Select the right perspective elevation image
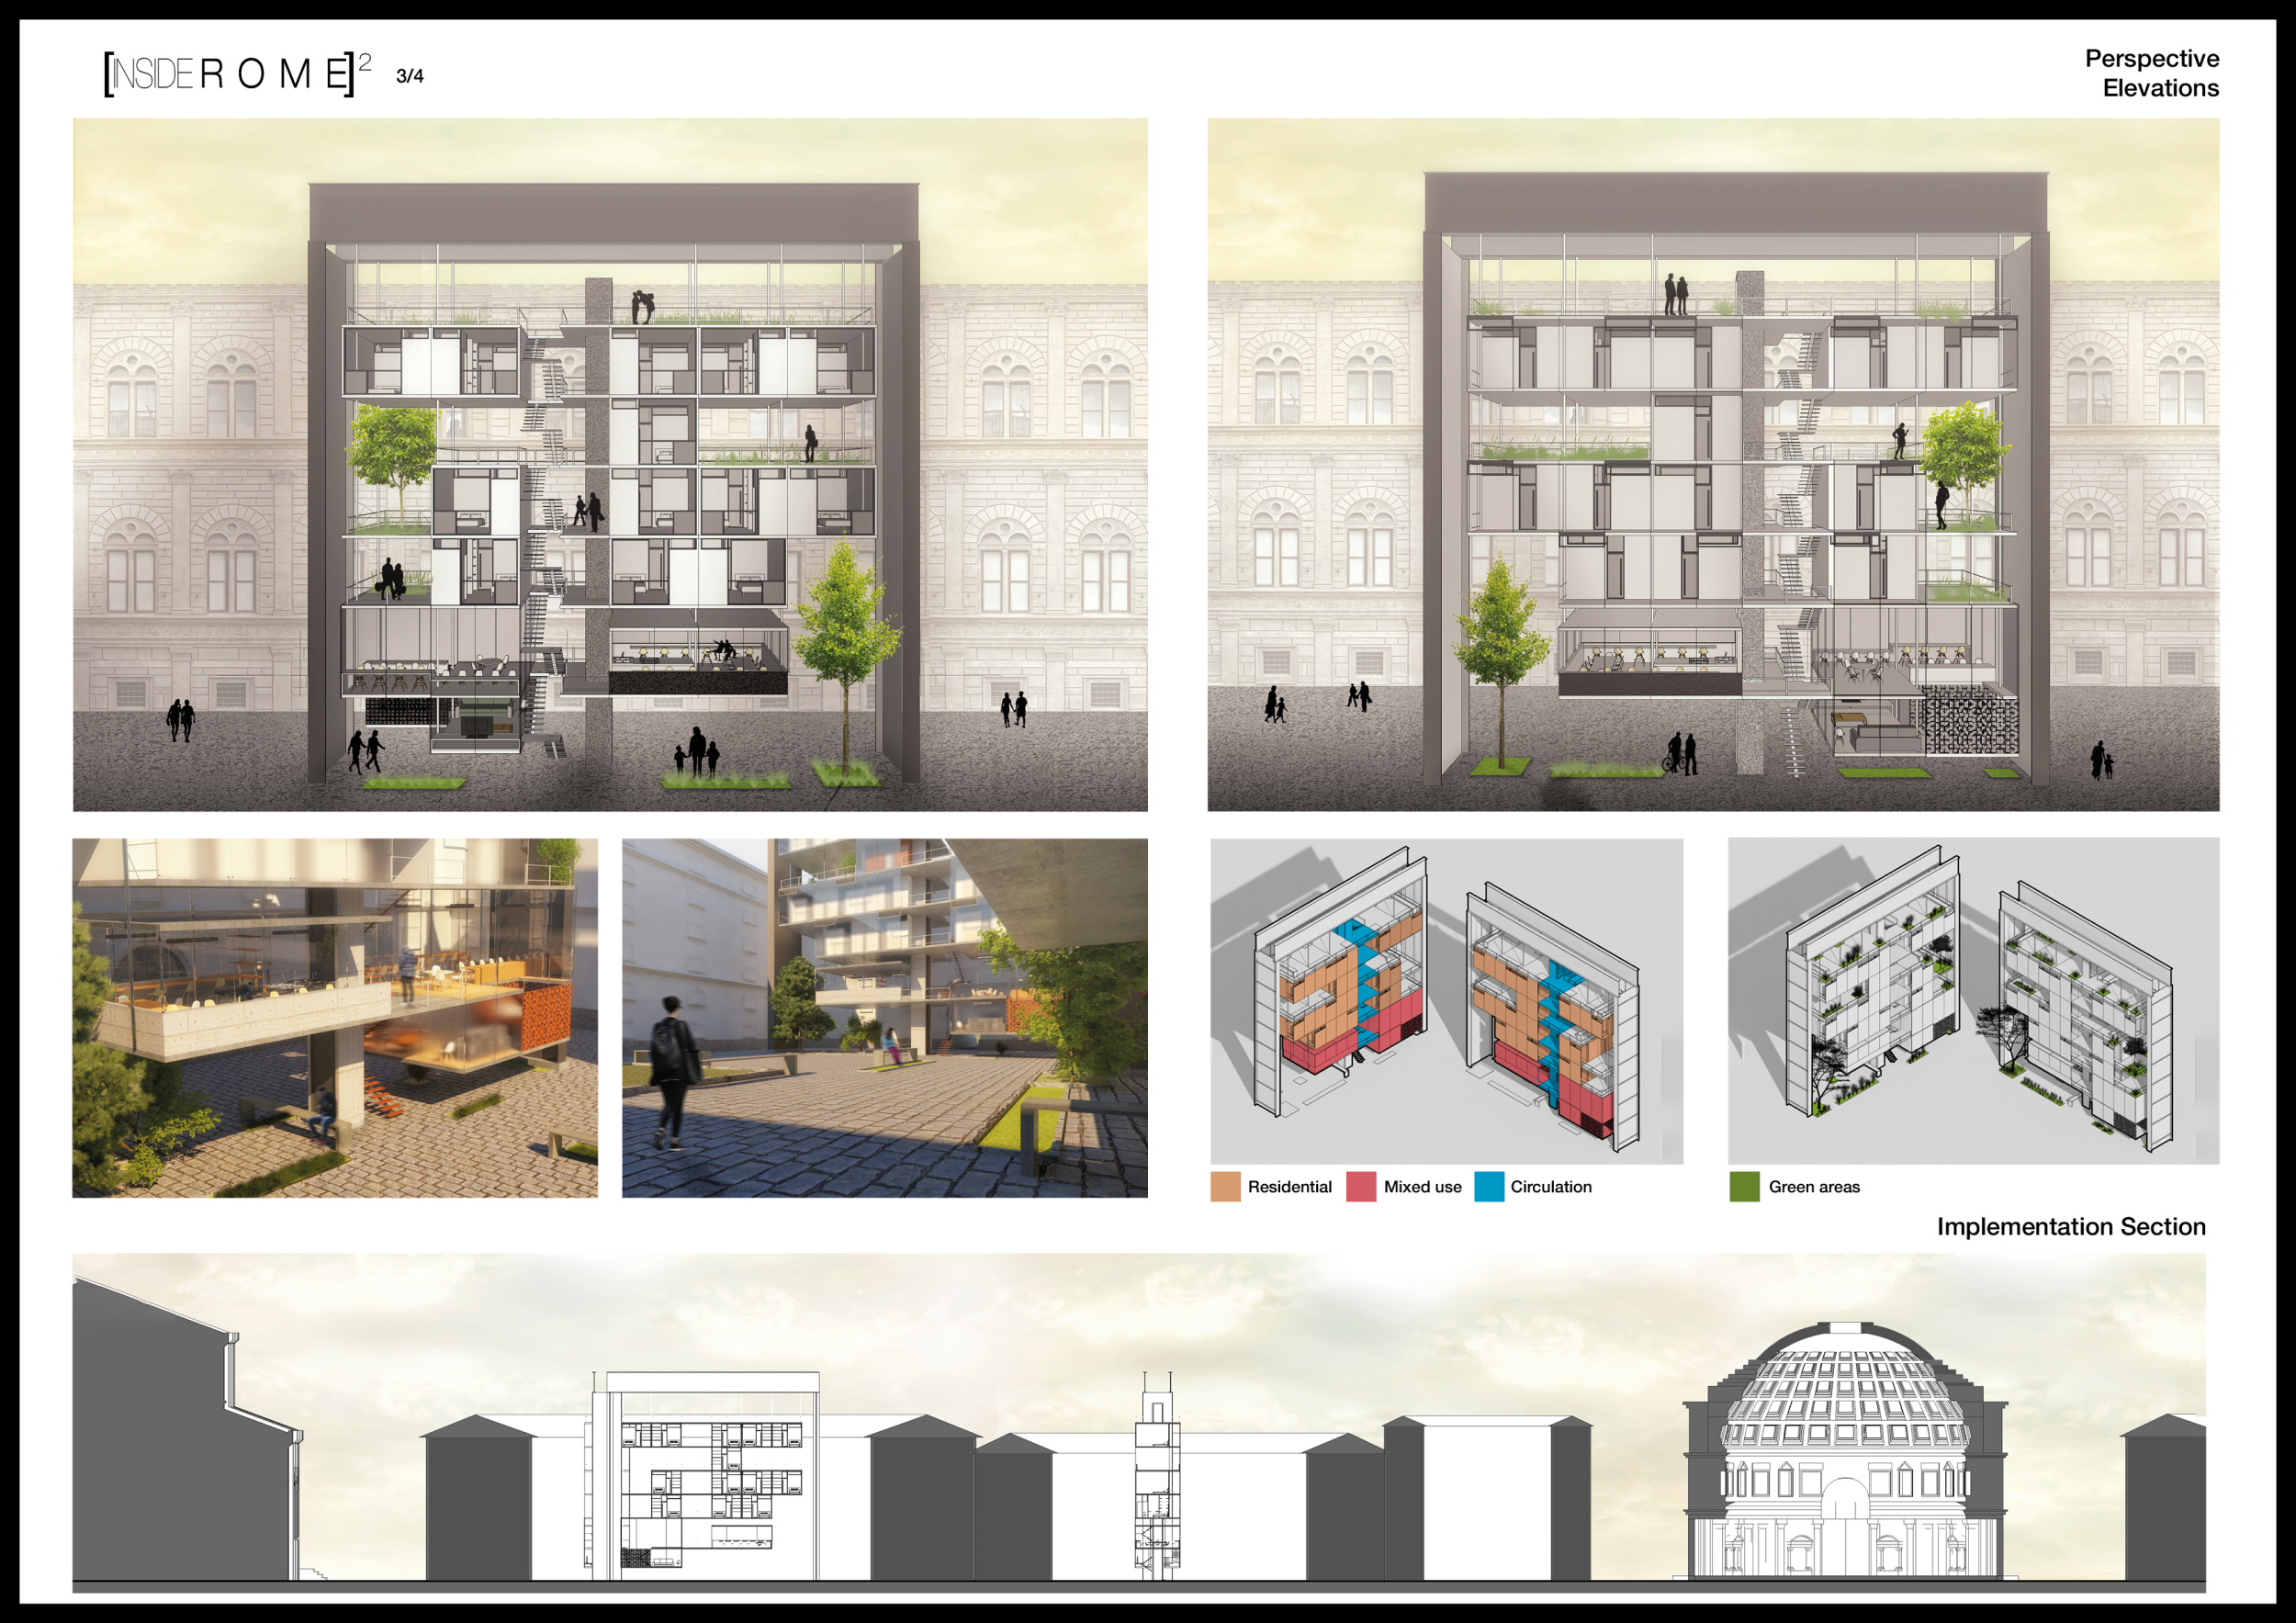Viewport: 2296px width, 1623px height. pyautogui.click(x=1712, y=465)
